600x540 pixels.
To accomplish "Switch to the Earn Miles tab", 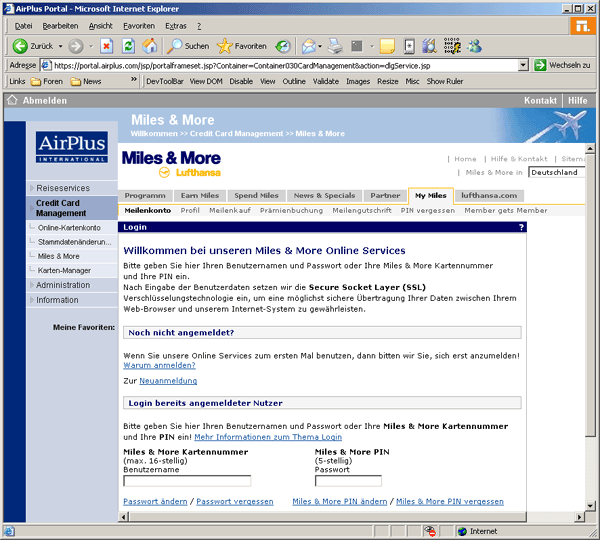I will [200, 196].
